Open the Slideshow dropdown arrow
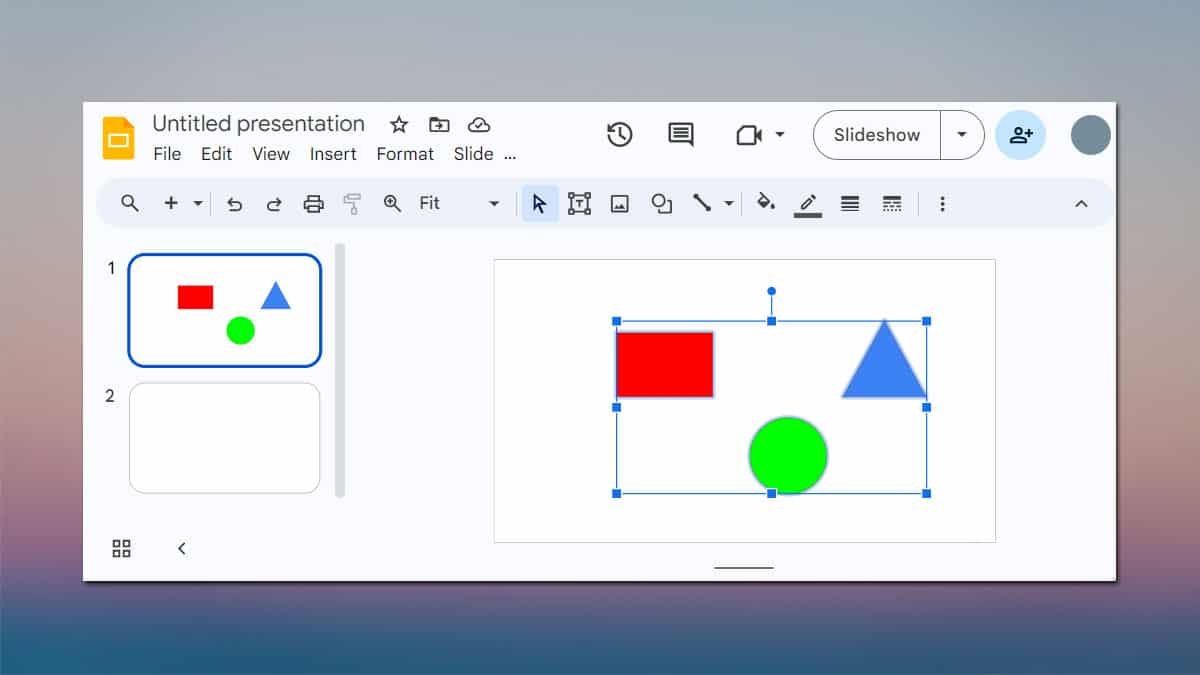 [961, 135]
